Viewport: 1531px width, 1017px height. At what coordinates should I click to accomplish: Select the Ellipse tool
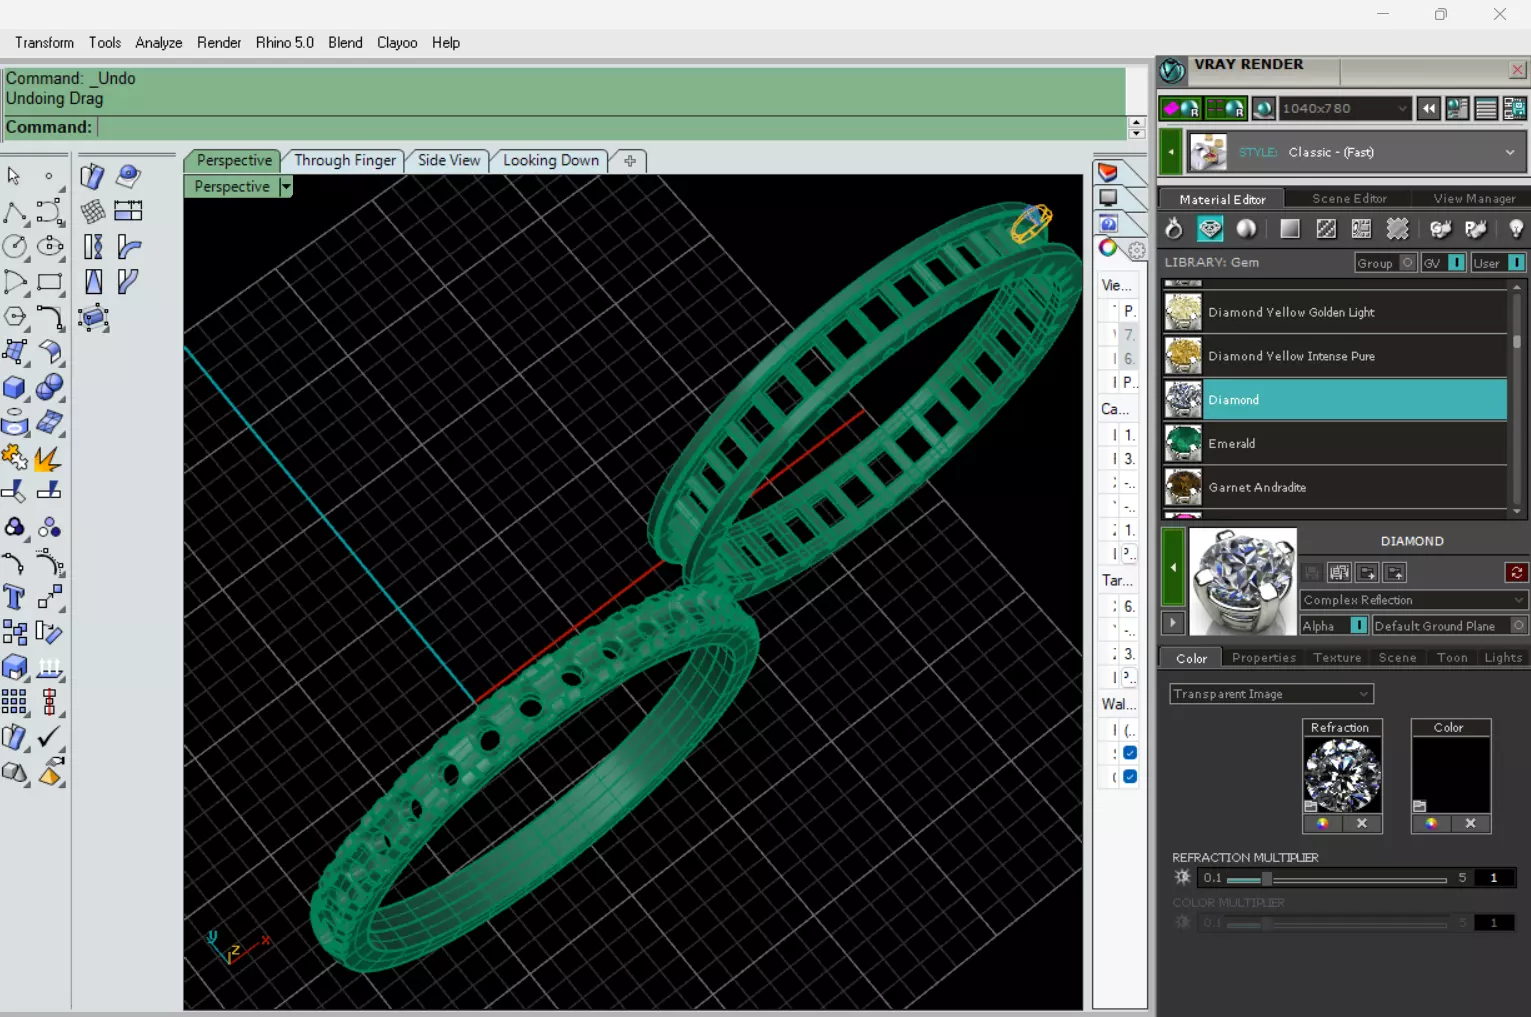click(50, 247)
